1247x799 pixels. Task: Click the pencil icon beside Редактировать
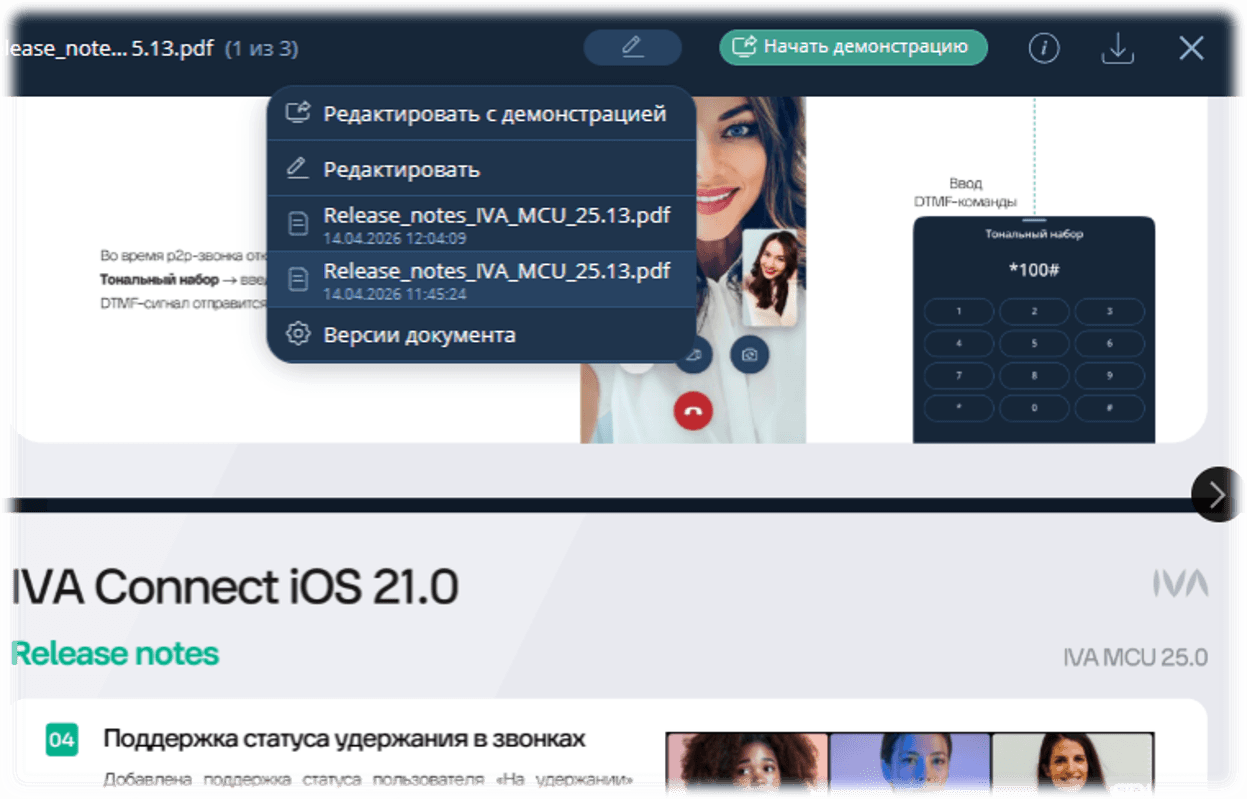[297, 169]
